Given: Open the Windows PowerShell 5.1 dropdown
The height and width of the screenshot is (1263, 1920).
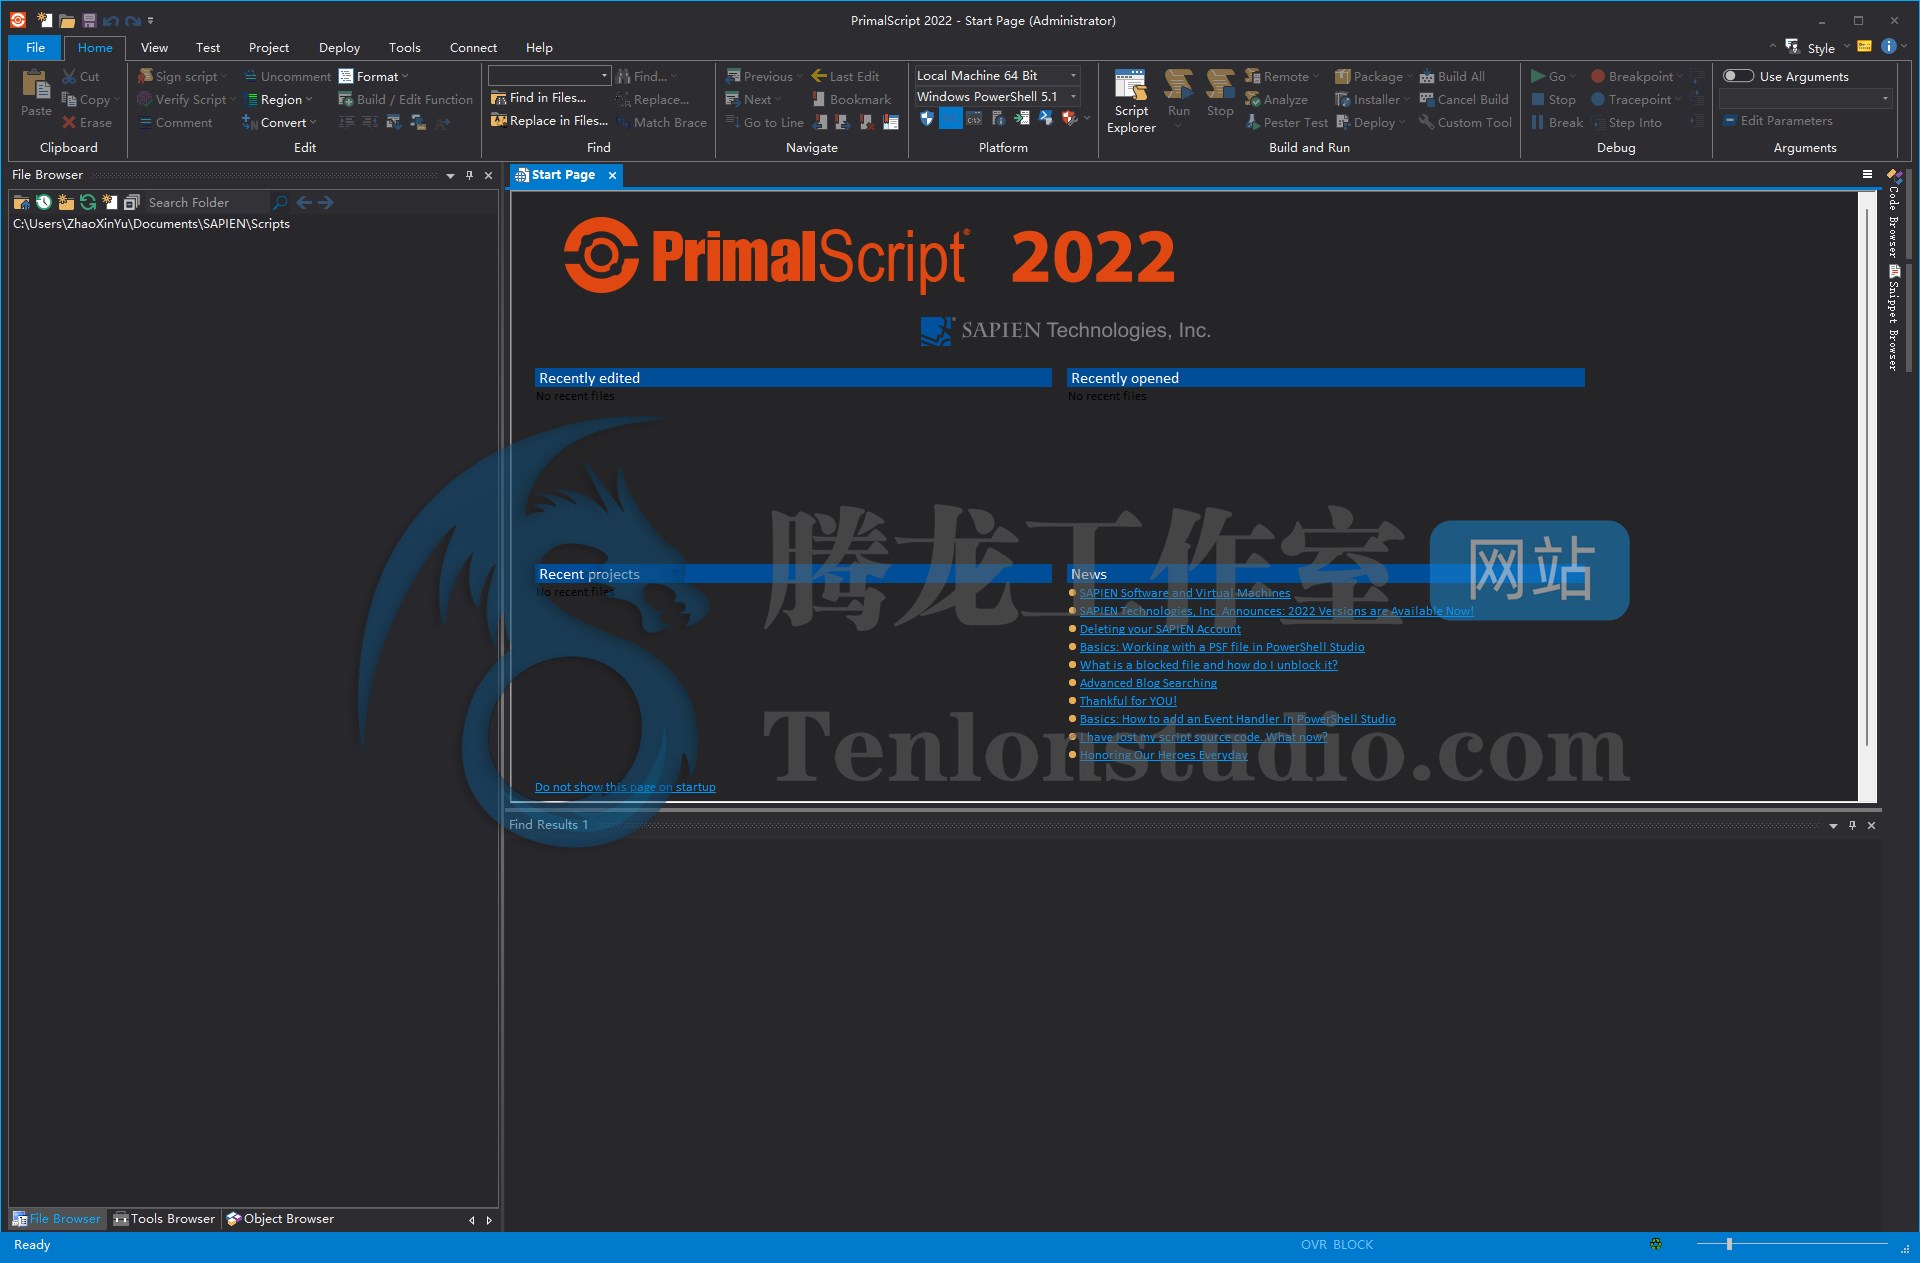Looking at the screenshot, I should coord(1074,97).
